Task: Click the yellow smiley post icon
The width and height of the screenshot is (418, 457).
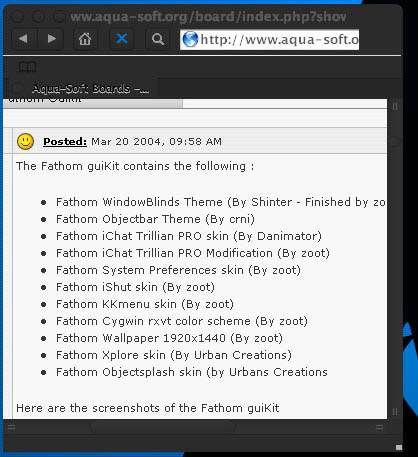Action: click(25, 141)
